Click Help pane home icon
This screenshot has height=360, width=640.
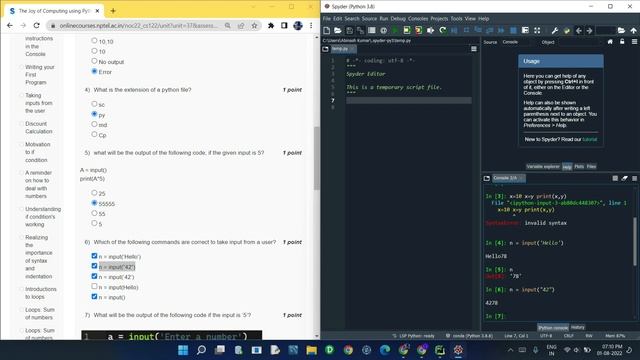point(610,42)
